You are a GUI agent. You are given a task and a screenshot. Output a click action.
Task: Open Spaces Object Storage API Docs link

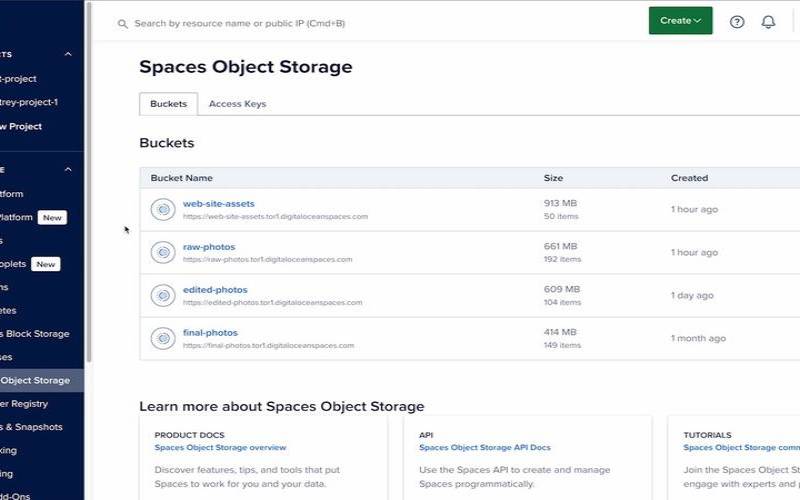tap(484, 448)
